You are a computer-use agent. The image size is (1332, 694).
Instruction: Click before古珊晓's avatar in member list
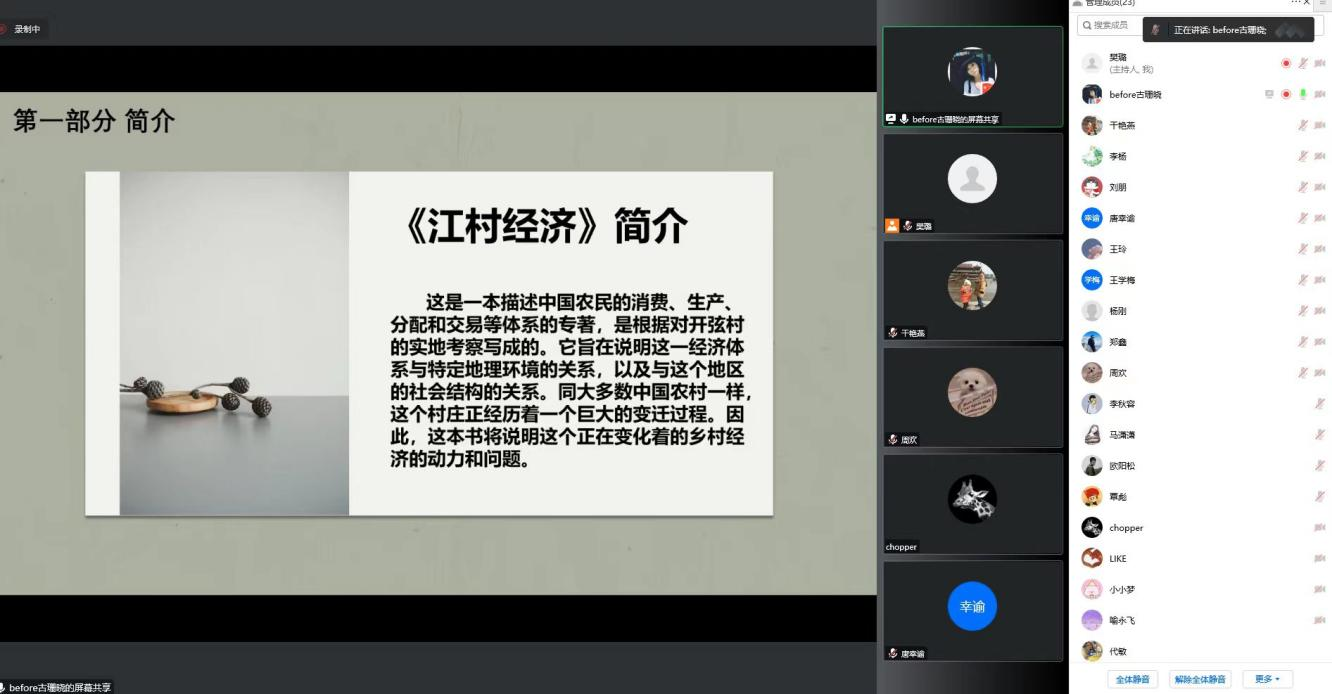click(x=1092, y=94)
